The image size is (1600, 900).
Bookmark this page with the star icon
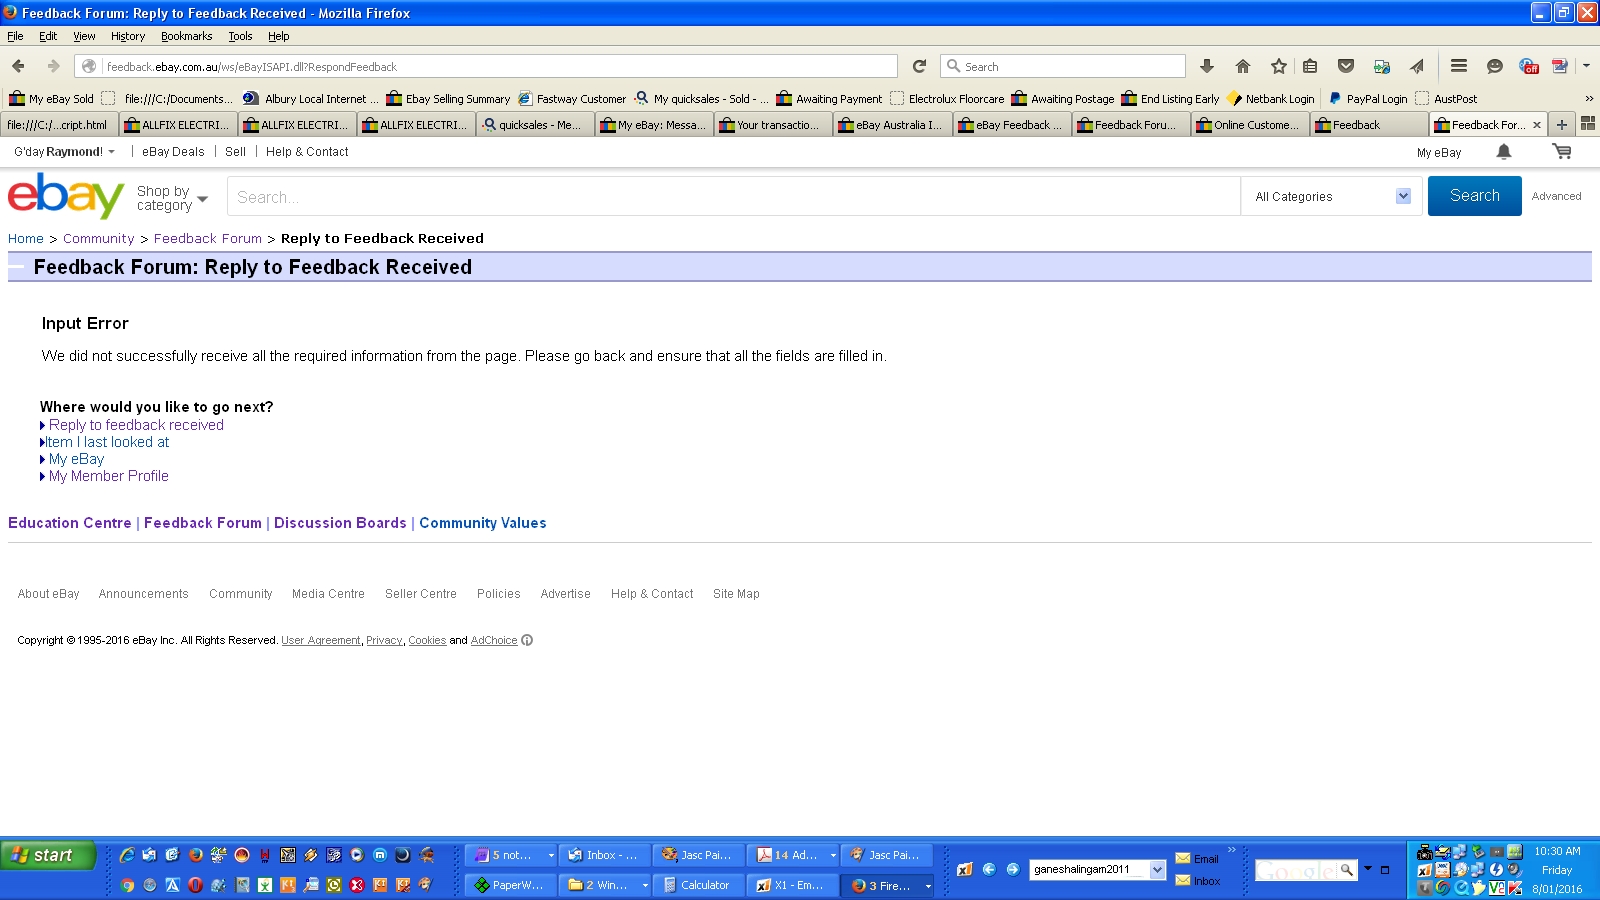[x=1279, y=66]
